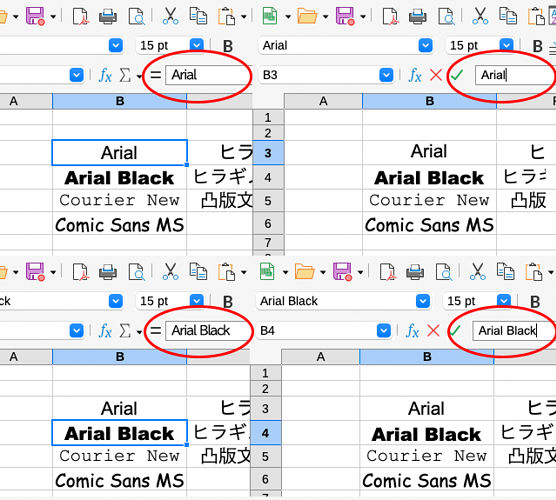The height and width of the screenshot is (500, 556).
Task: Click green New Spreadsheet icon above the B3 Name Box
Action: pos(270,16)
